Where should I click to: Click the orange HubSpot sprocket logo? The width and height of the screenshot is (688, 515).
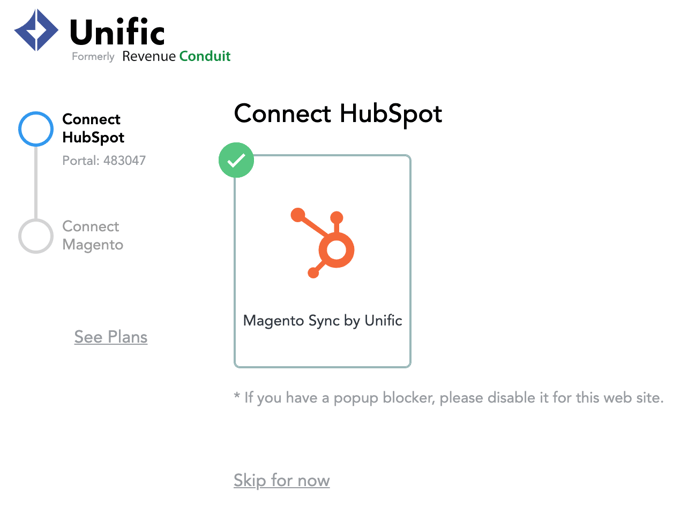[322, 243]
